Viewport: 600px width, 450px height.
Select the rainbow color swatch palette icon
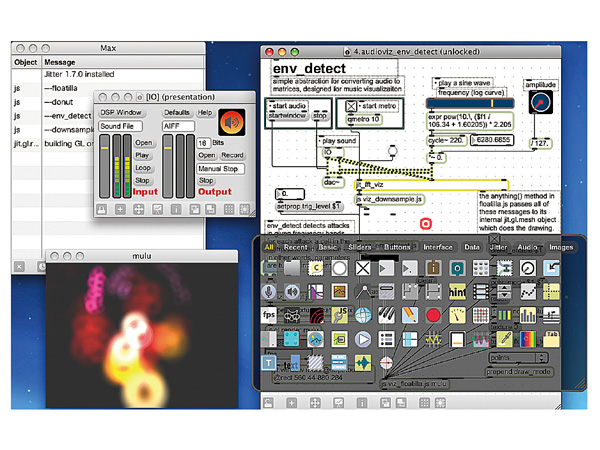pos(528,339)
